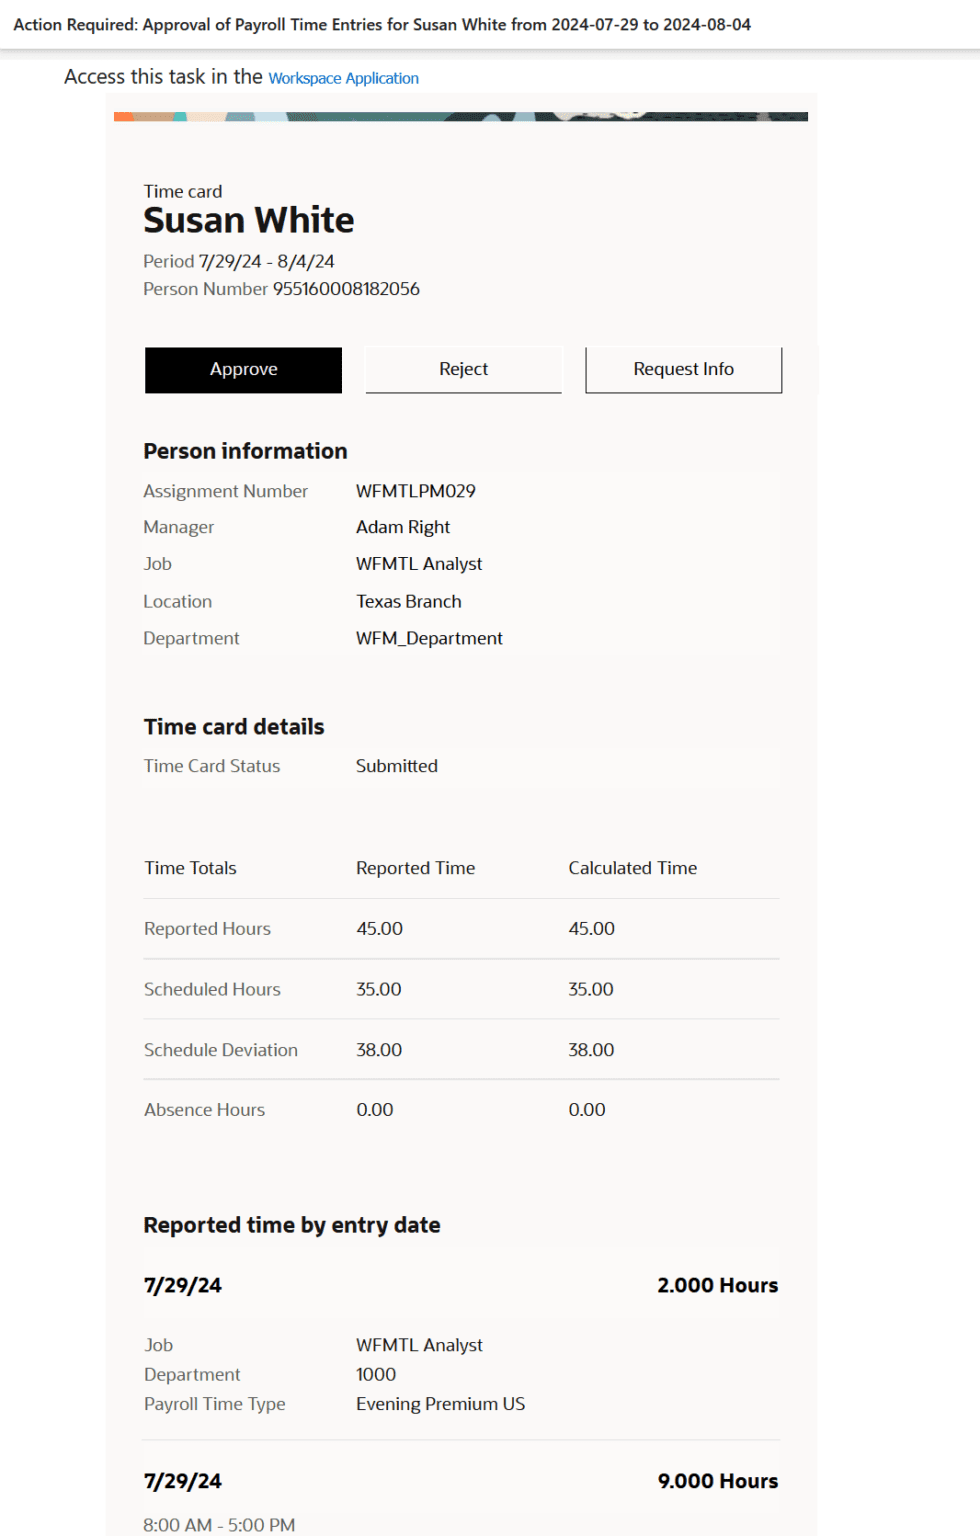Click the assignment number WFMTLPM029
The height and width of the screenshot is (1536, 980).
click(x=415, y=491)
